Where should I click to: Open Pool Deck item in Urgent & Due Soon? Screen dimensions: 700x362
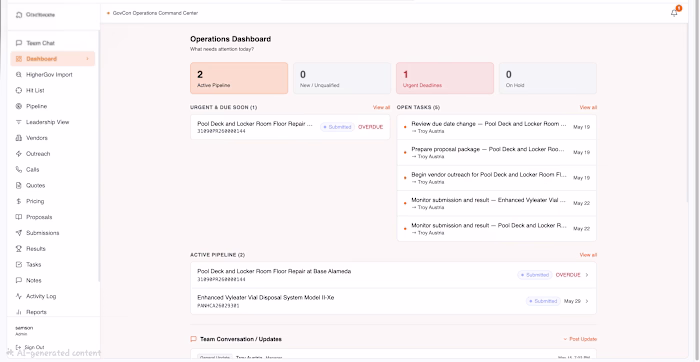pyautogui.click(x=290, y=127)
